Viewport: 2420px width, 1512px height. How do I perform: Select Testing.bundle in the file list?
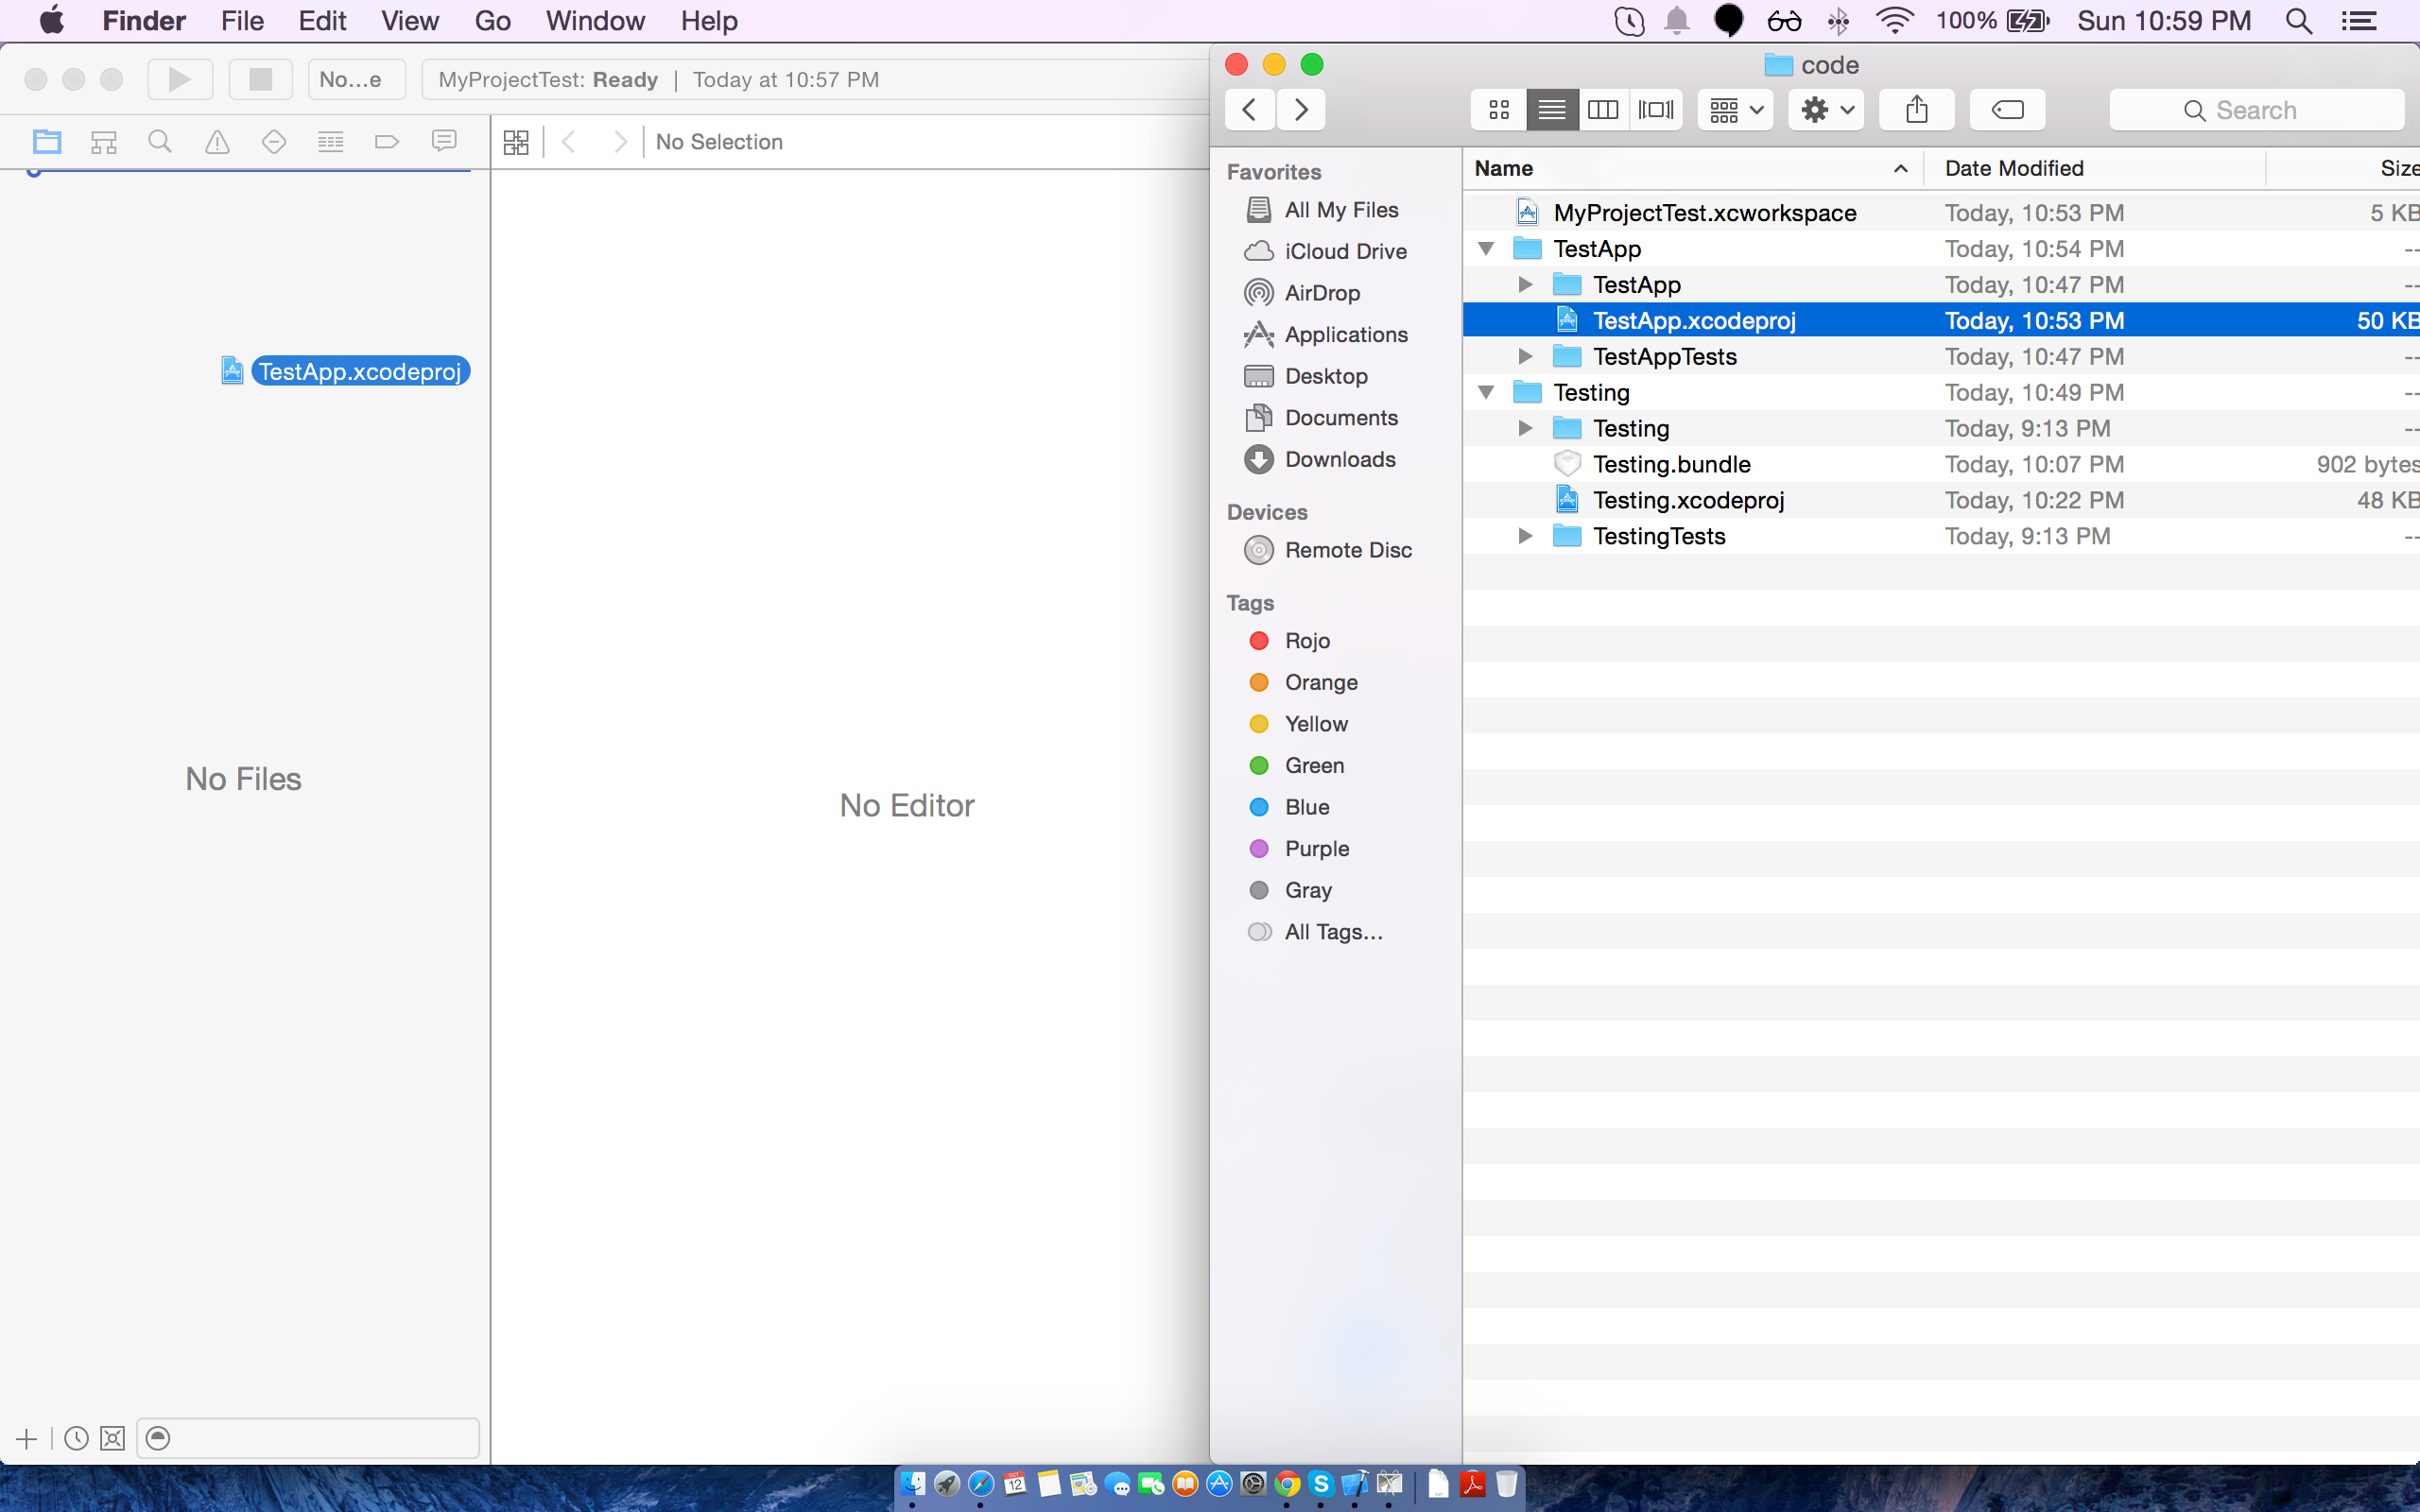click(x=1941, y=464)
